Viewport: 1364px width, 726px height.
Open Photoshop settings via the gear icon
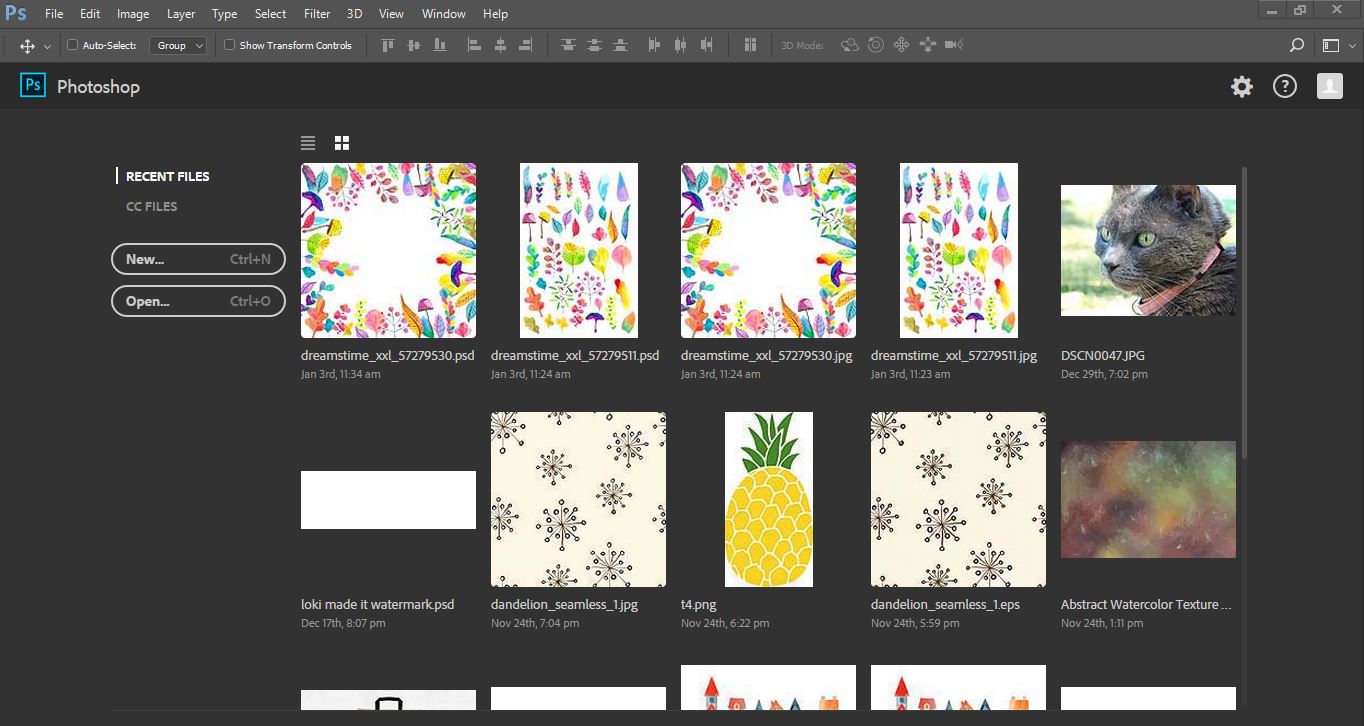coord(1241,86)
